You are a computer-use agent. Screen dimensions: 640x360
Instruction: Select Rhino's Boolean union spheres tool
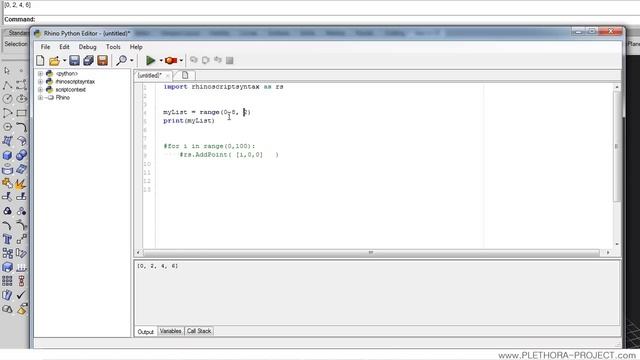click(21, 155)
